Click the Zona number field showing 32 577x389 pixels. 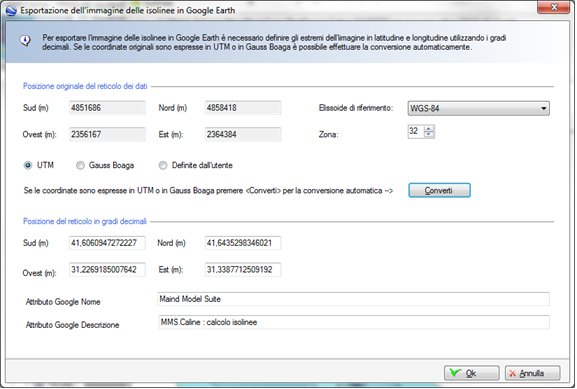point(416,131)
